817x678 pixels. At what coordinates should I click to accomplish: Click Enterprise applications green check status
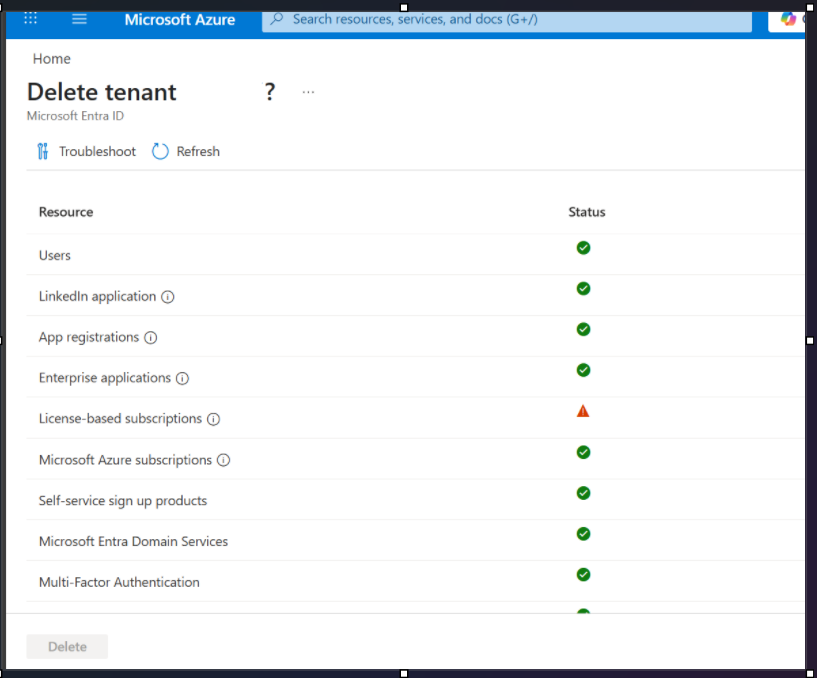coord(584,370)
